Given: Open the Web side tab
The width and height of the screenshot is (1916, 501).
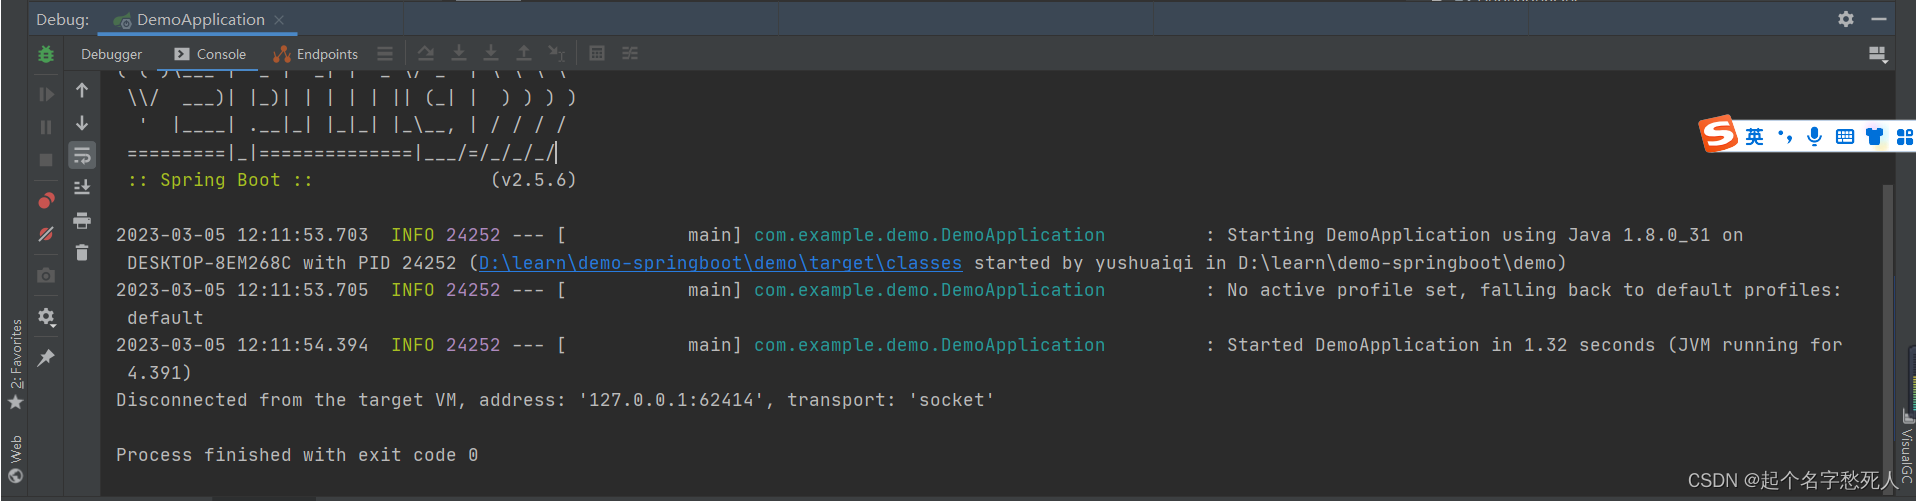Looking at the screenshot, I should tap(16, 459).
